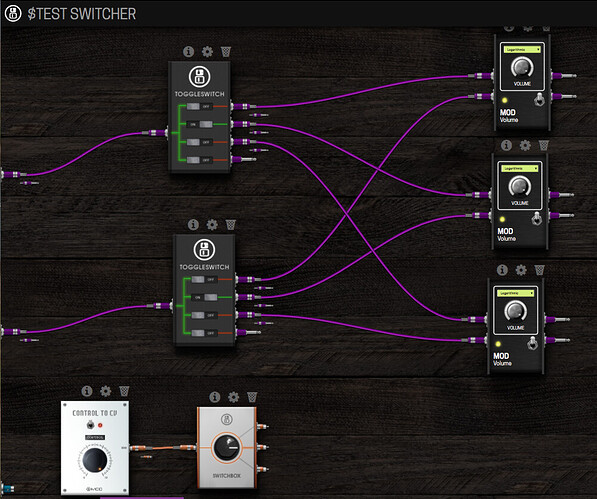Viewport: 597px width, 499px height.
Task: Delete the Switchbox with trash icon
Action: (252, 397)
